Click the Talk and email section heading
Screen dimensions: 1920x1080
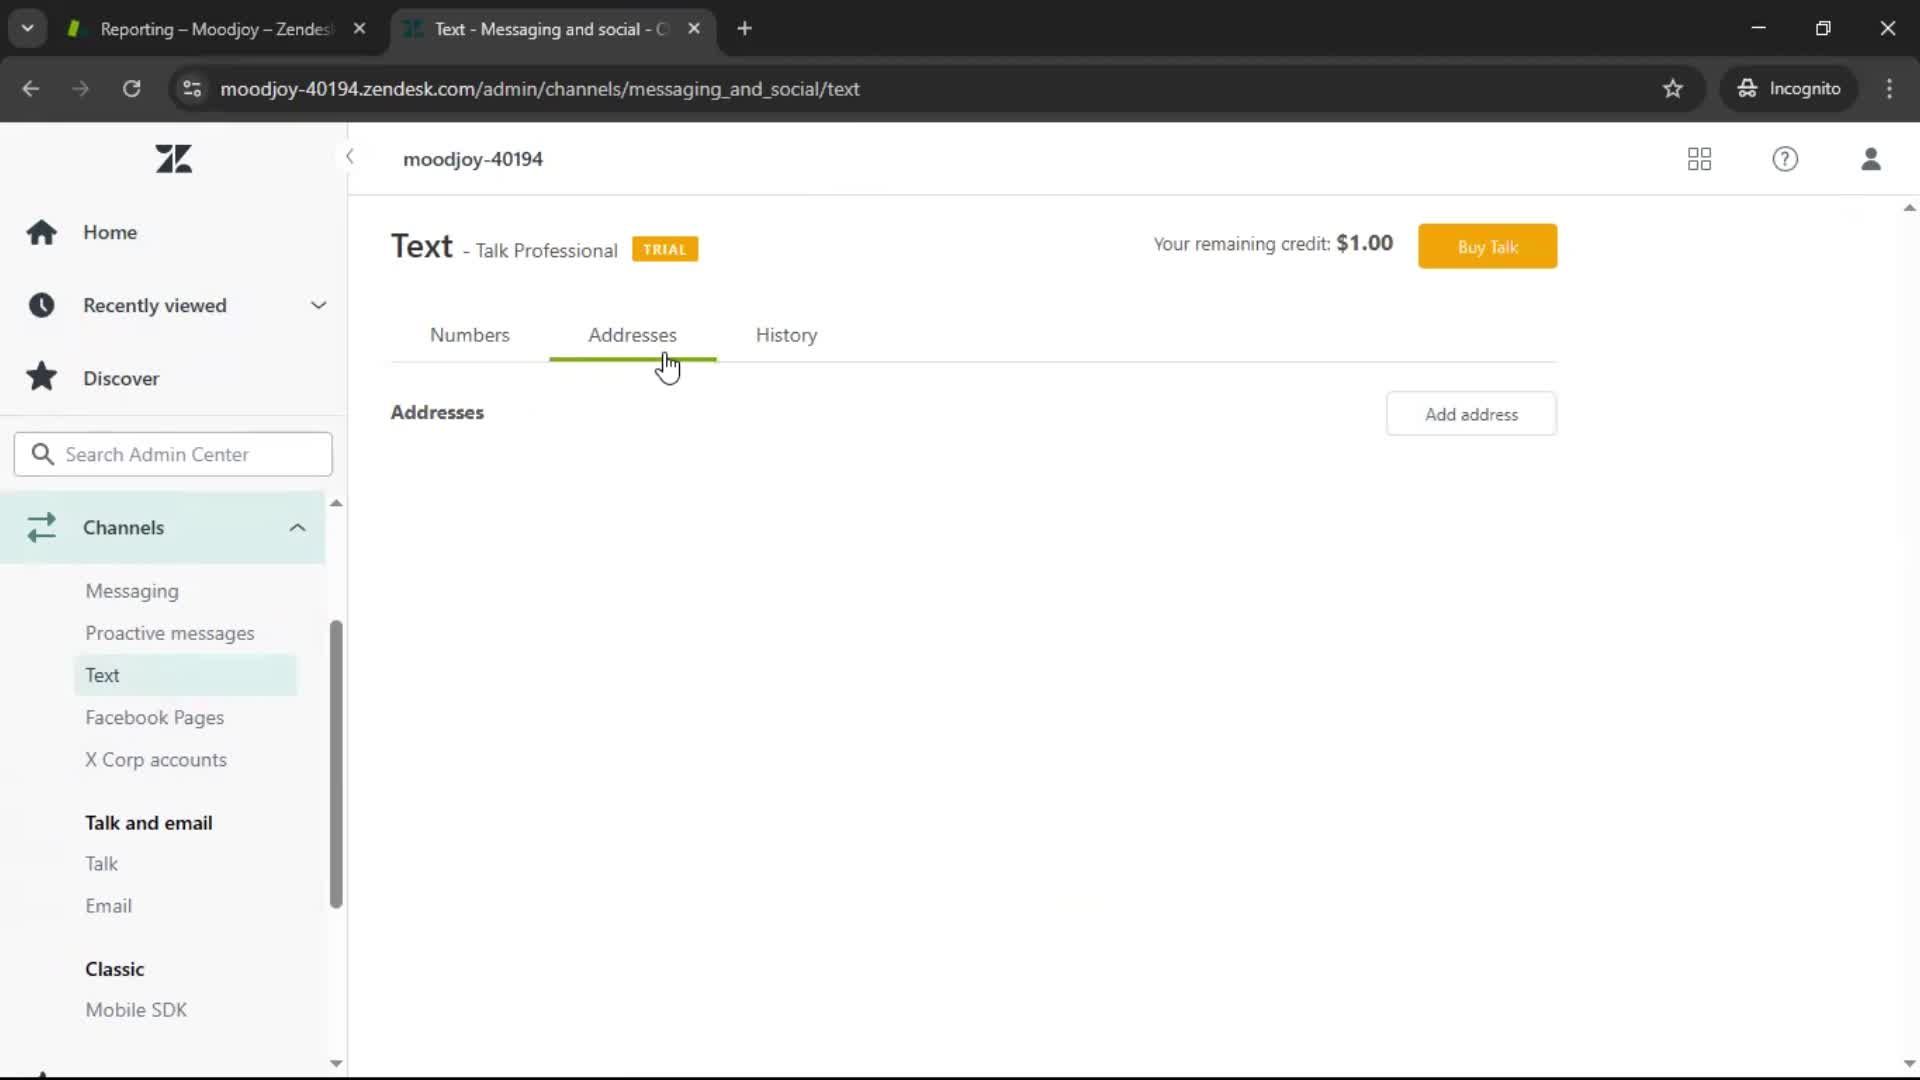click(148, 823)
